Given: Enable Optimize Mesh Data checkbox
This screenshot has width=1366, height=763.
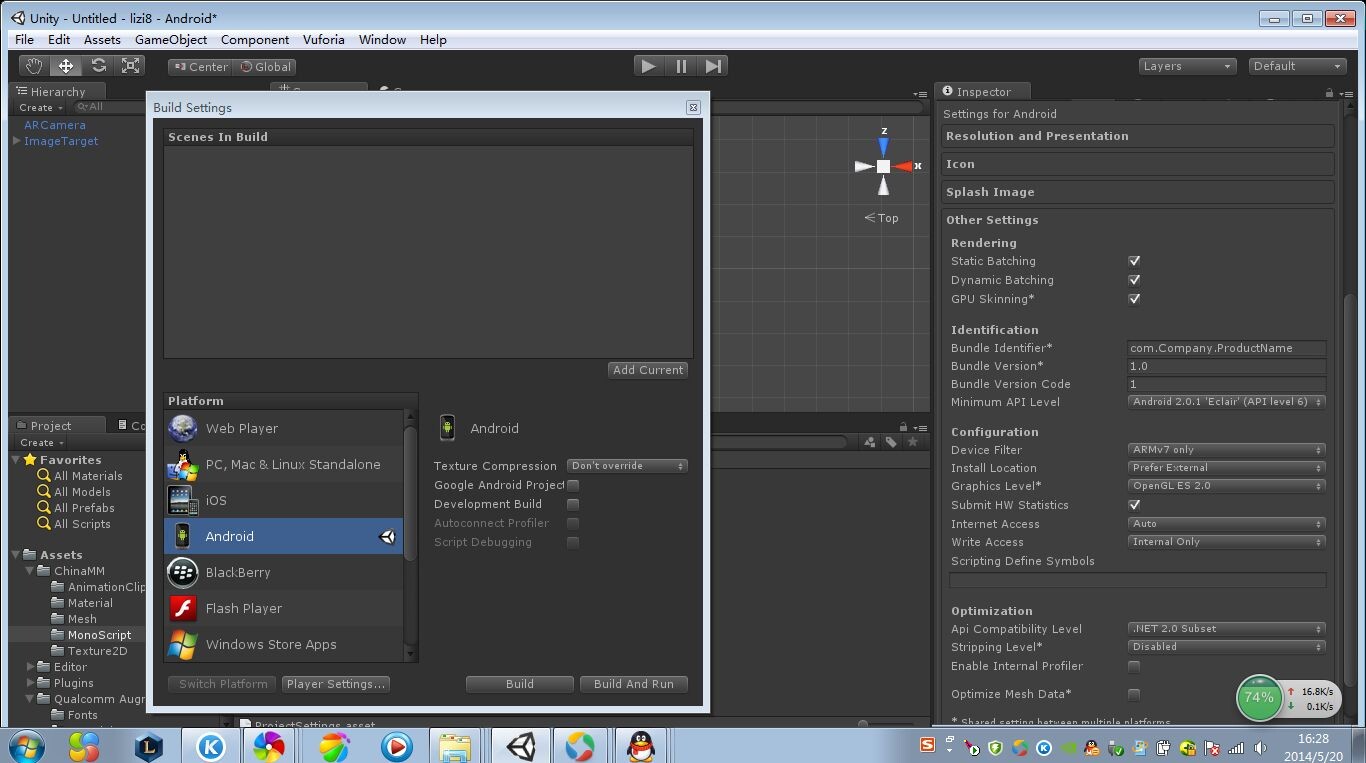Looking at the screenshot, I should coord(1134,694).
